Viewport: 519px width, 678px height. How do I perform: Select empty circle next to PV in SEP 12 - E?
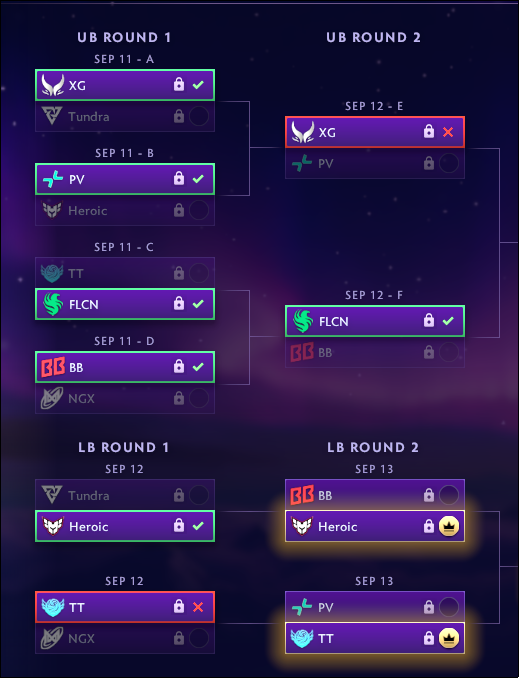click(x=449, y=163)
